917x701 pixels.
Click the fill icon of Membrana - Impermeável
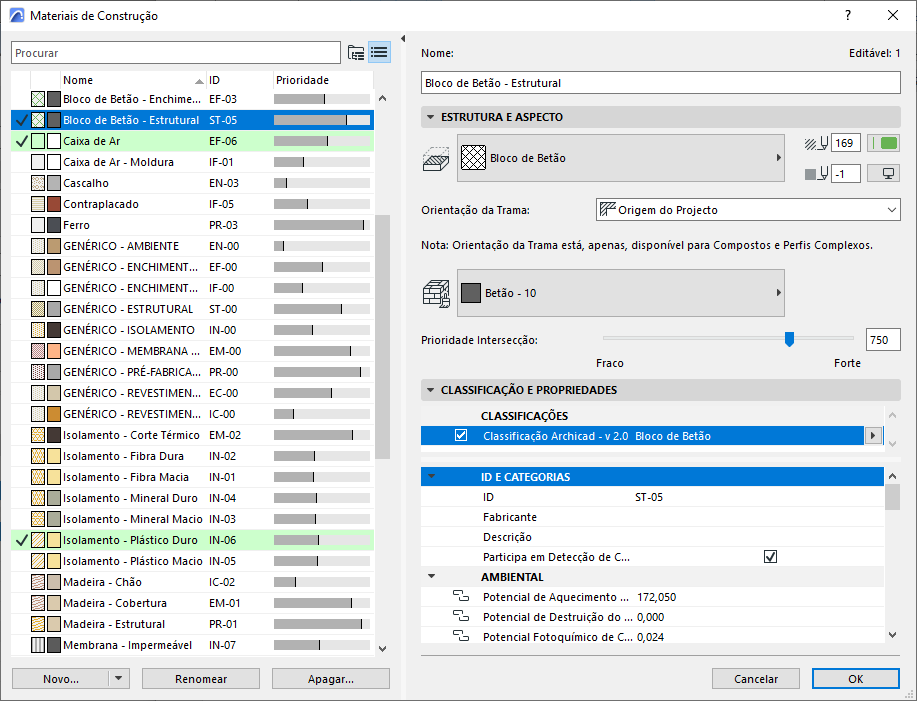pyautogui.click(x=38, y=645)
